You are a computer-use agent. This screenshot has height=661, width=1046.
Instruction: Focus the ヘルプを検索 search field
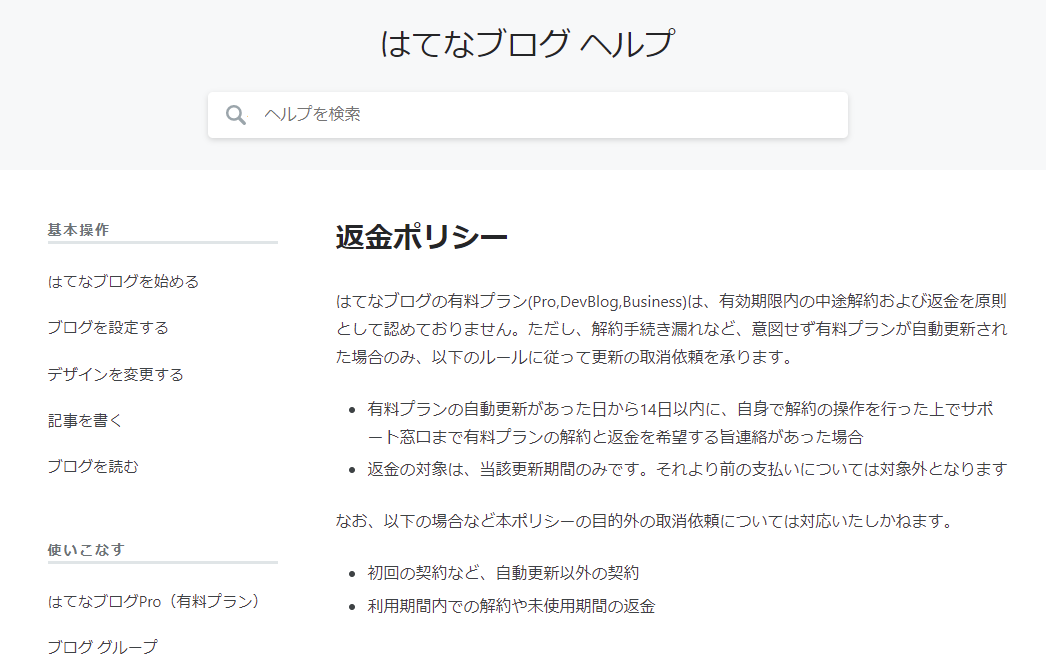[528, 115]
